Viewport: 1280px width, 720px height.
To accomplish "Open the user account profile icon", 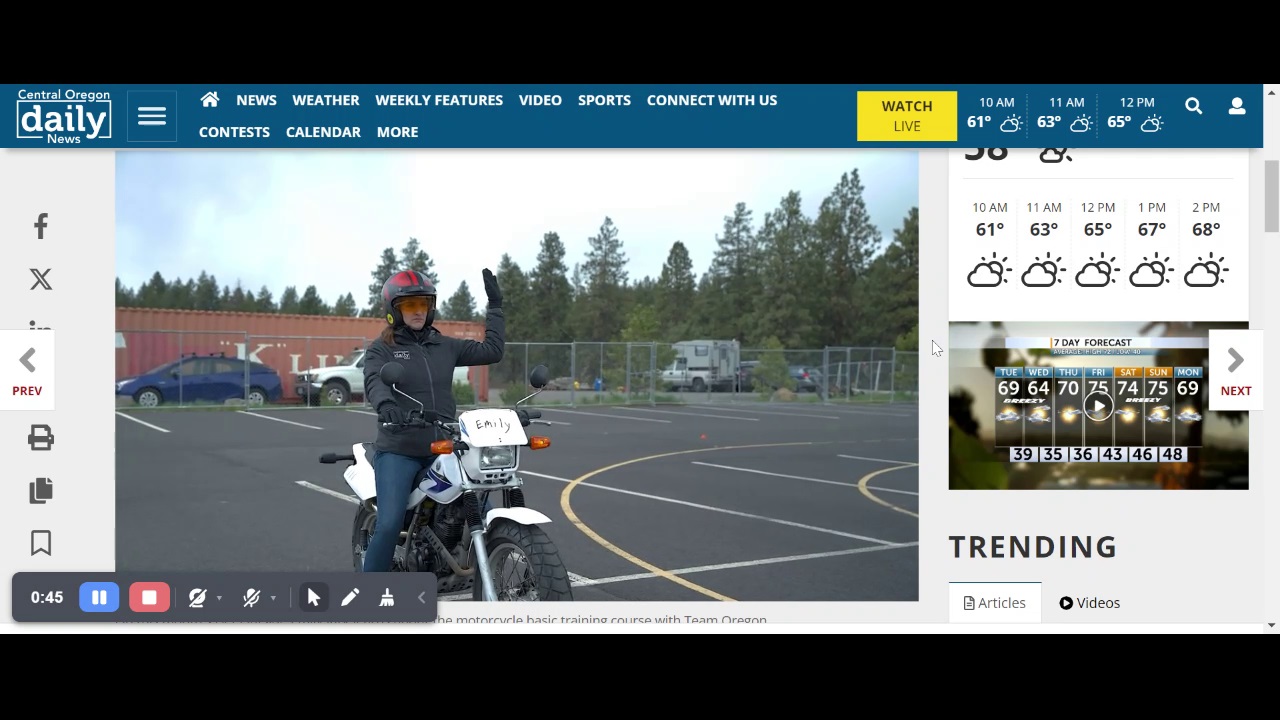I will tap(1237, 106).
